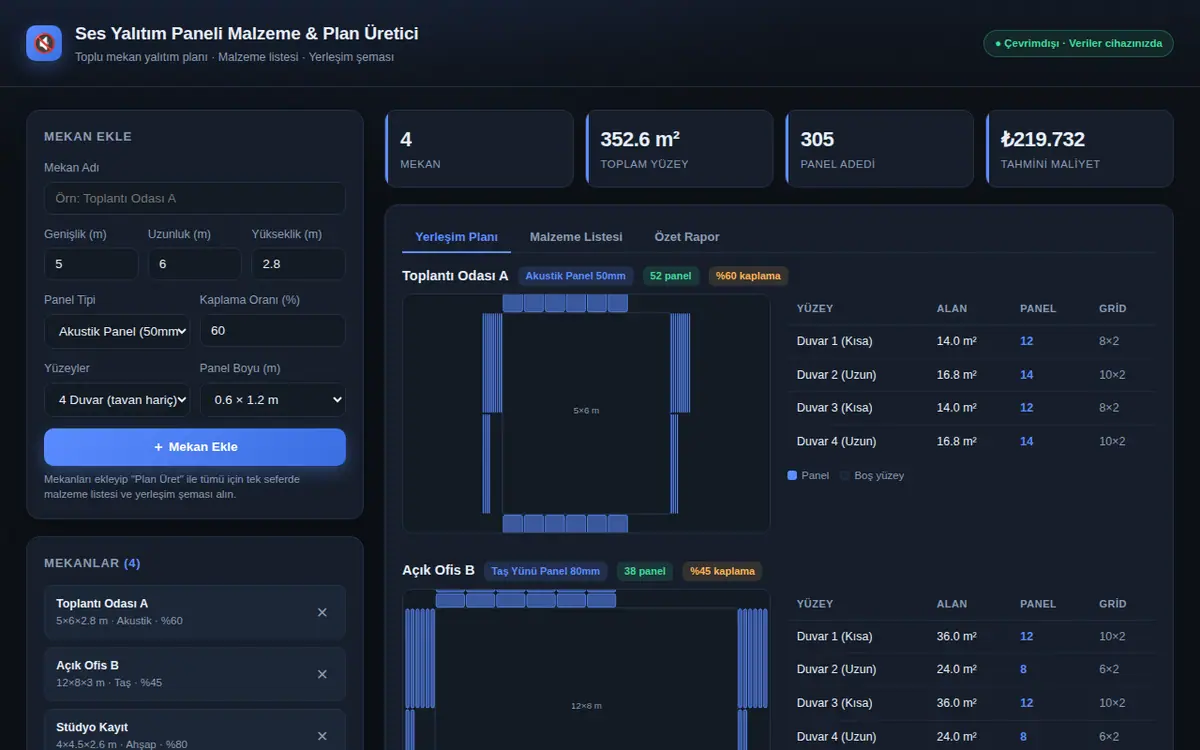This screenshot has height=750, width=1200.
Task: Remove Stüdyo Kayıt using its X icon
Action: point(322,736)
